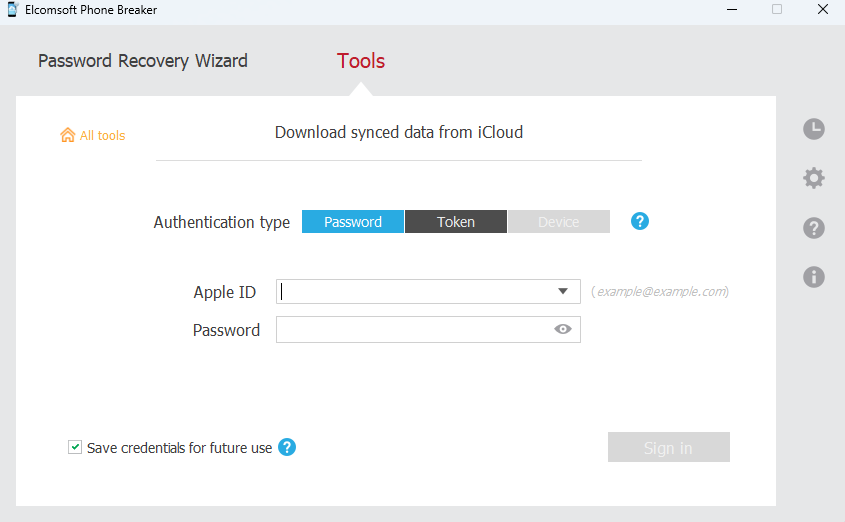Select Password authentication type

[x=353, y=221]
